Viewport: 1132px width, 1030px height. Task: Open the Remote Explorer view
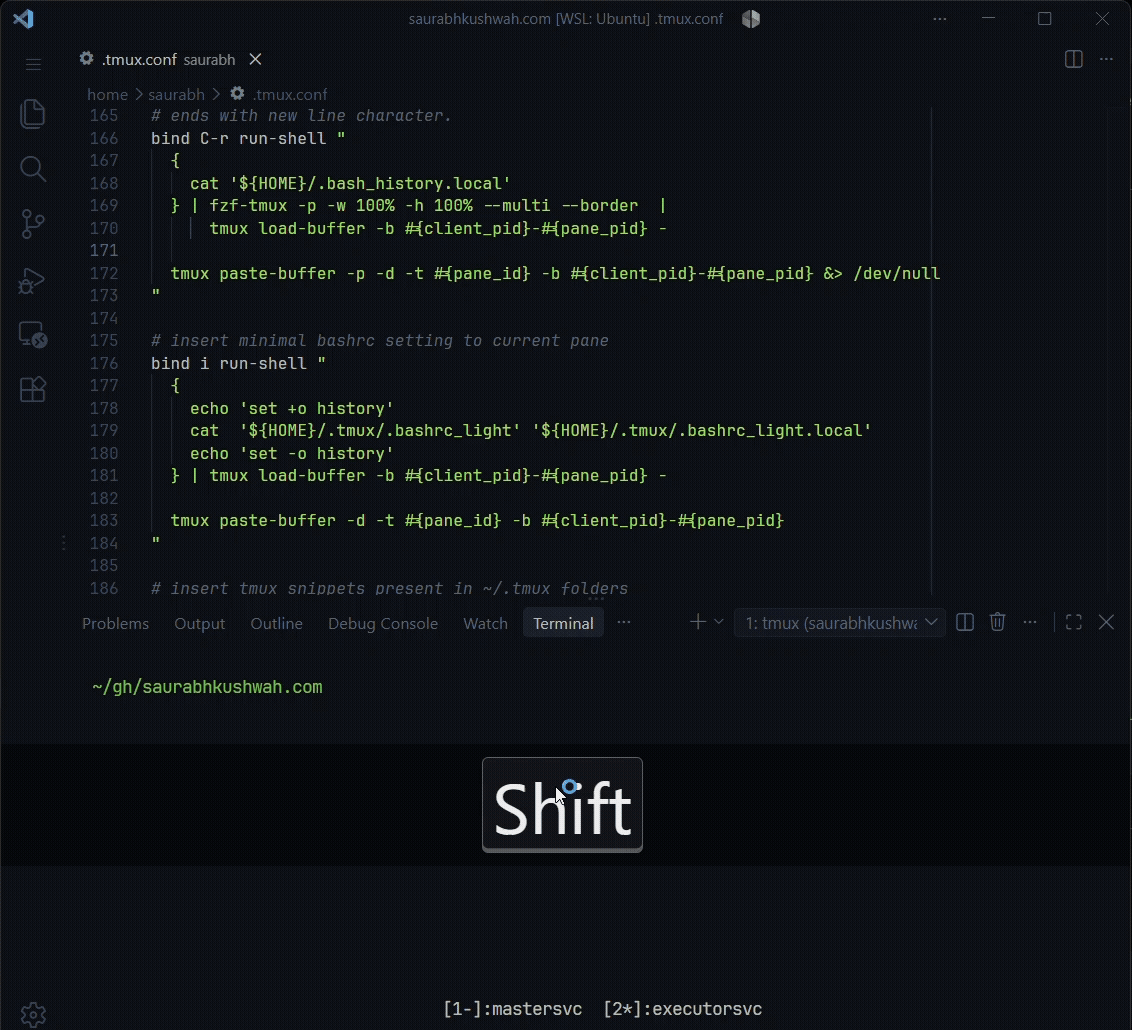click(32, 335)
